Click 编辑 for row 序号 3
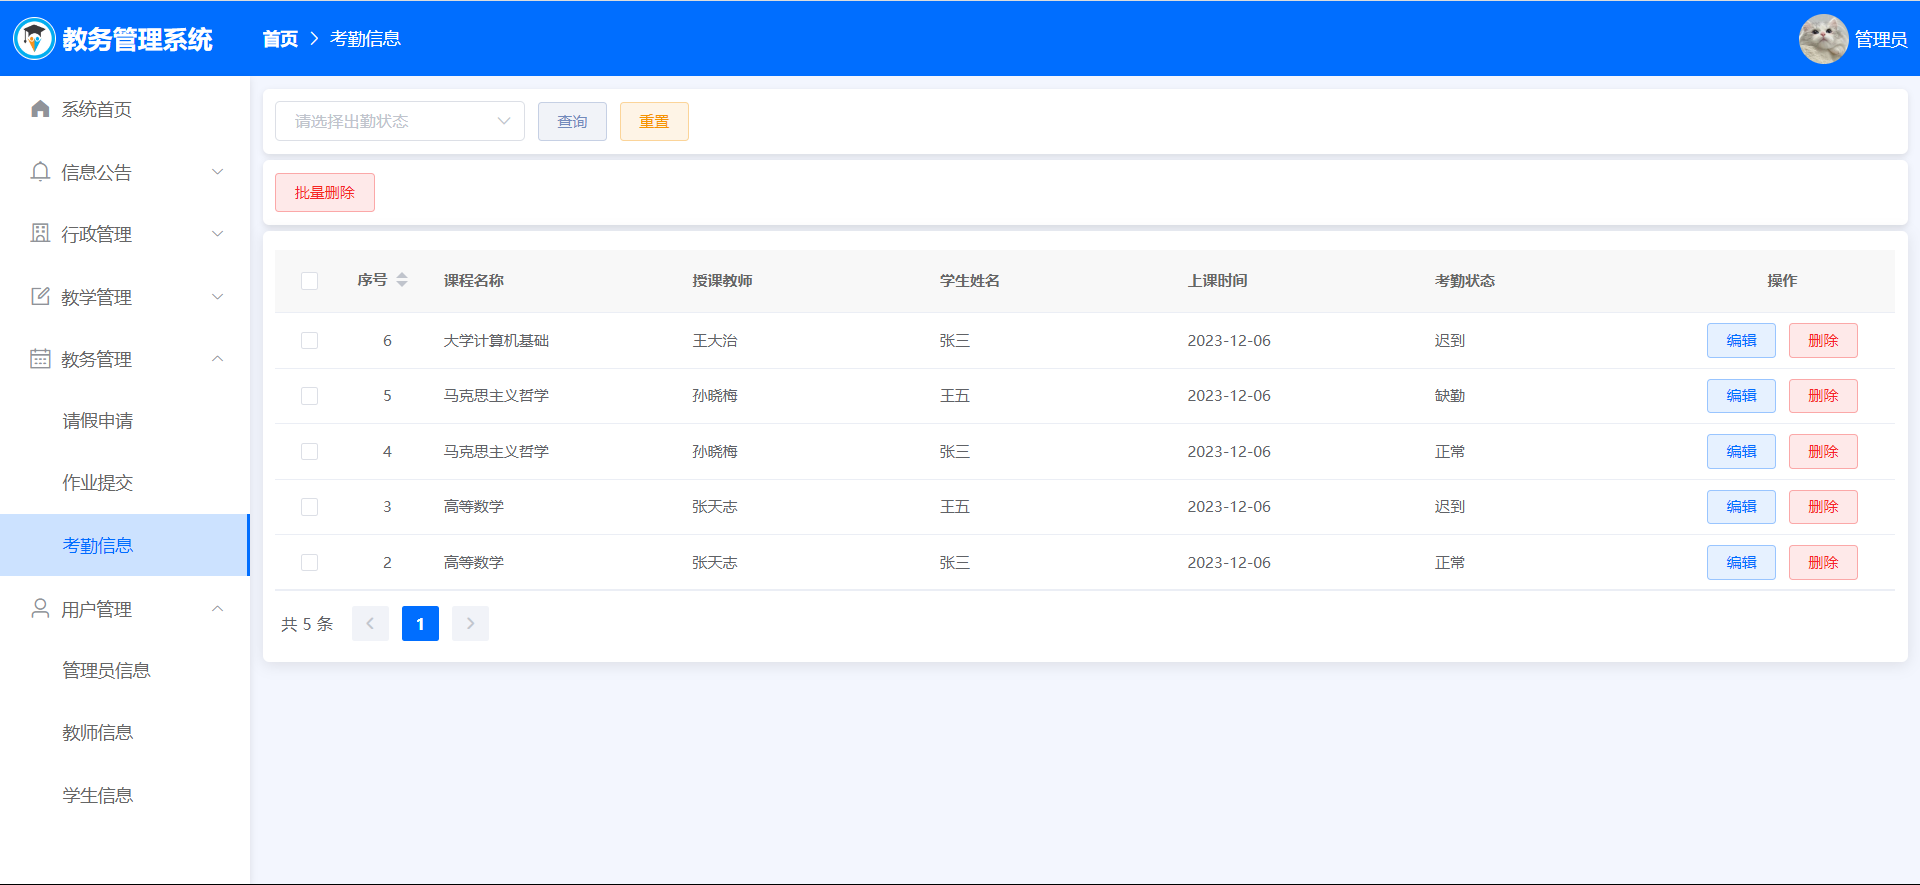 pyautogui.click(x=1741, y=507)
